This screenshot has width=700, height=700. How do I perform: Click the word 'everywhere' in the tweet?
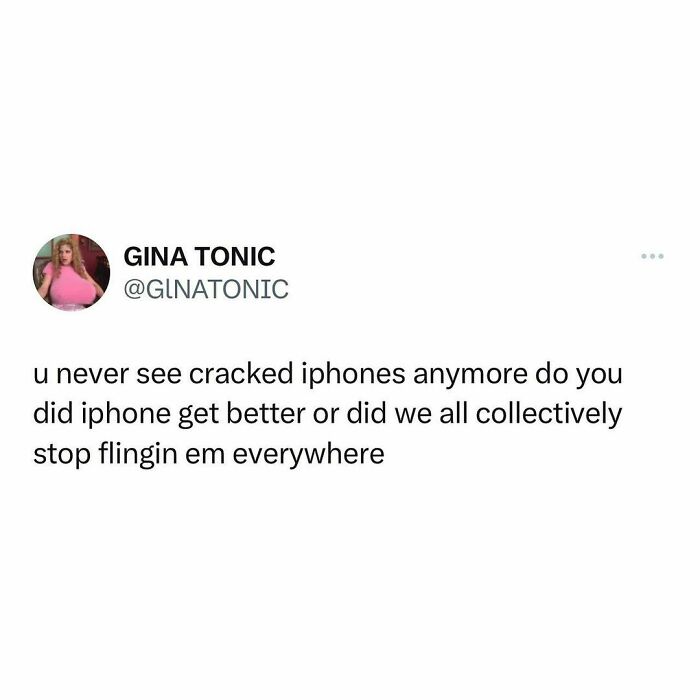pos(308,455)
